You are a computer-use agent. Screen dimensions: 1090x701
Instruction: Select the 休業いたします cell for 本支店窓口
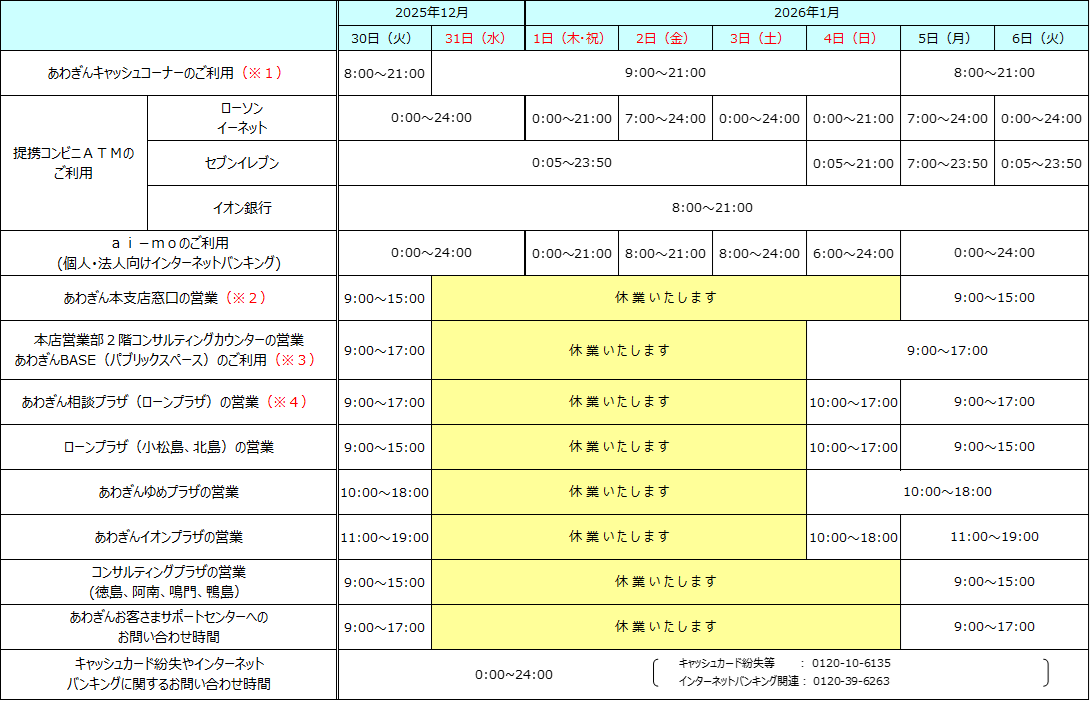(666, 297)
